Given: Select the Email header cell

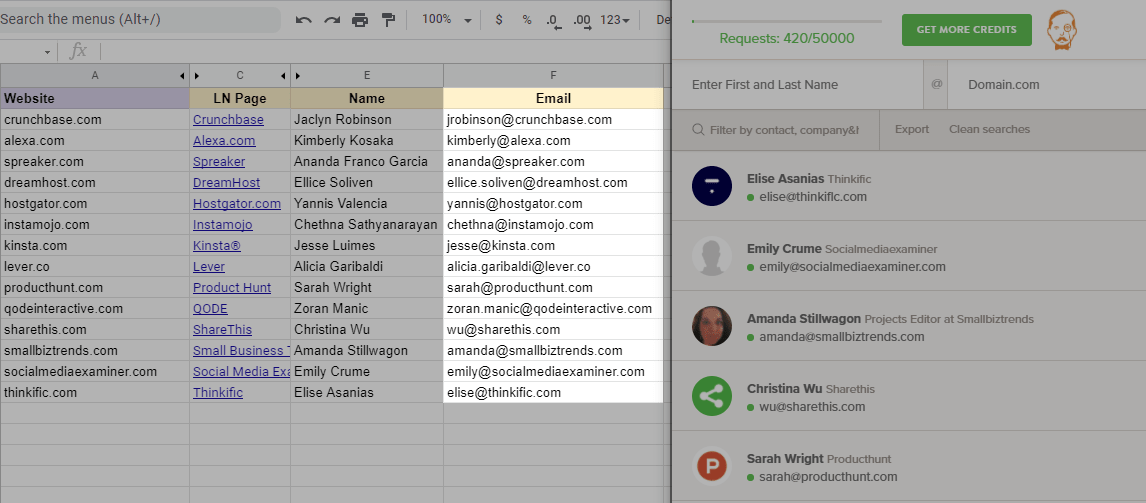Looking at the screenshot, I should [x=553, y=98].
